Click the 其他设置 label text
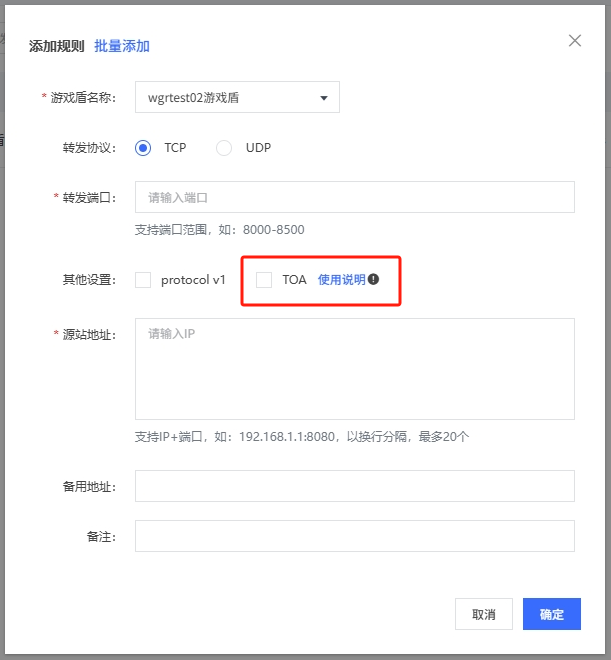The image size is (611, 660). point(89,280)
